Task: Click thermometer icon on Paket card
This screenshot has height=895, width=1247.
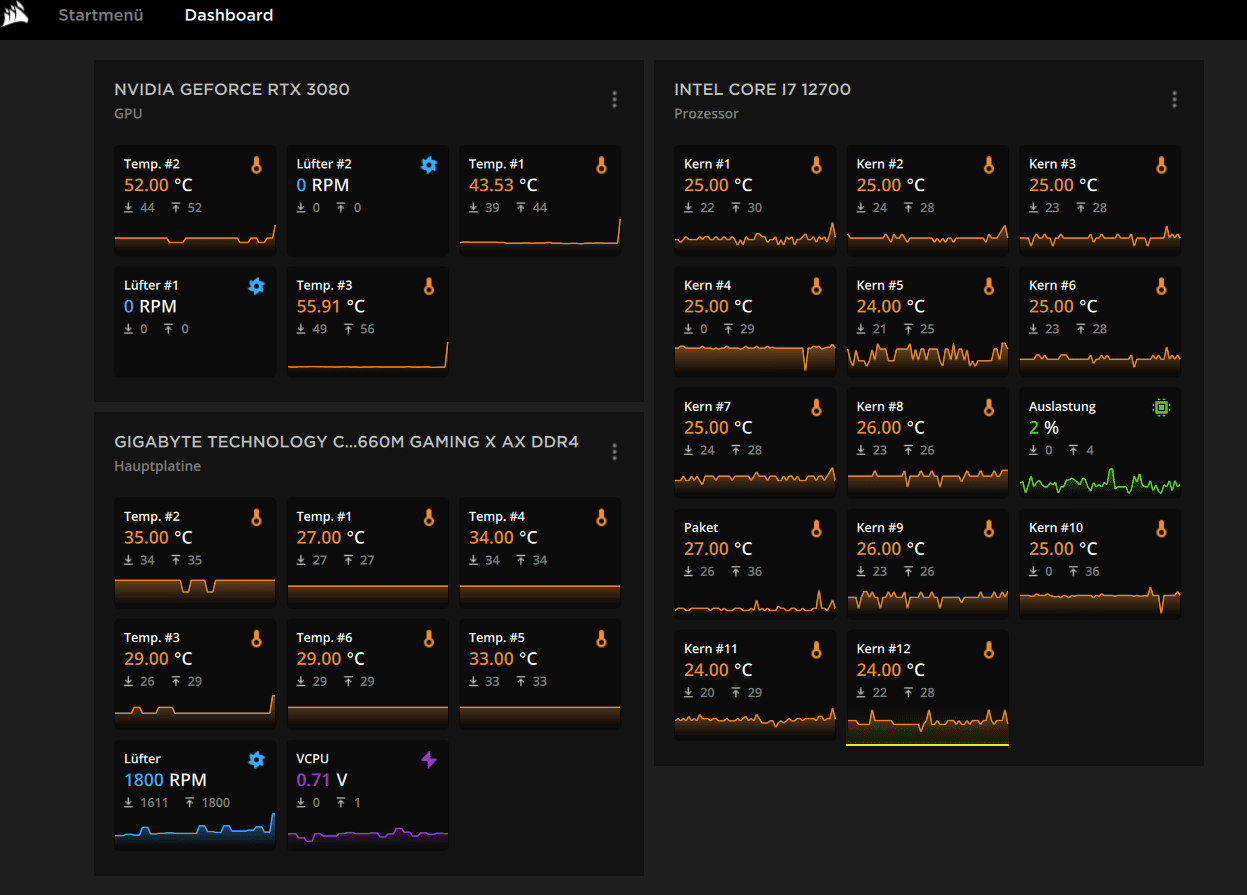Action: [x=816, y=528]
